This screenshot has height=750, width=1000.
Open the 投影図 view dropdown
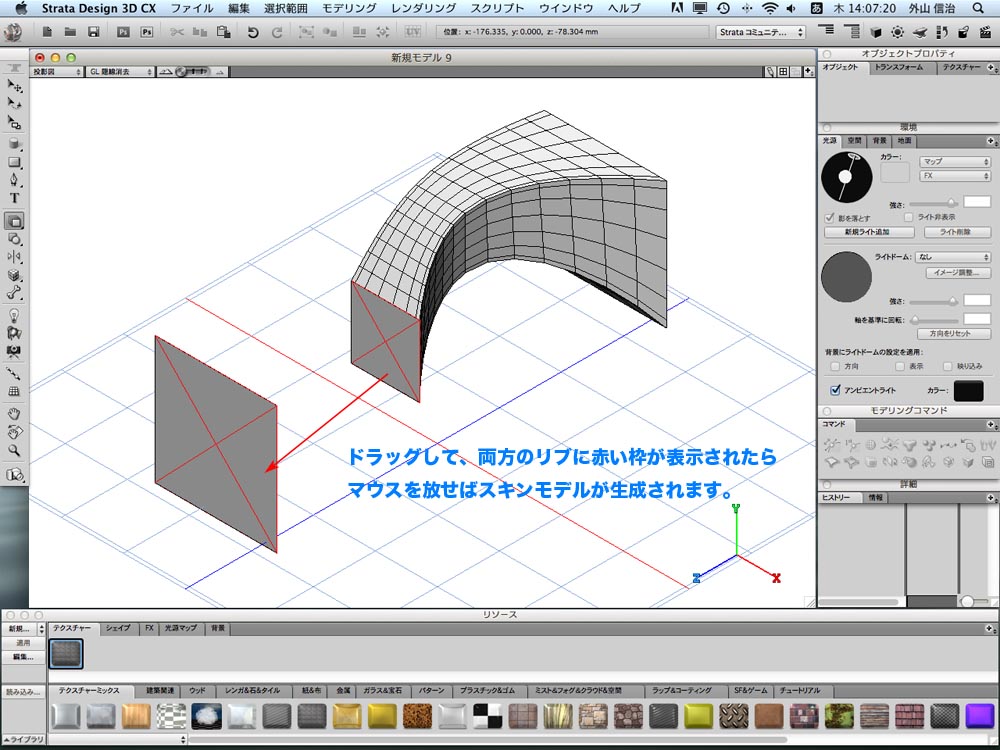click(57, 72)
